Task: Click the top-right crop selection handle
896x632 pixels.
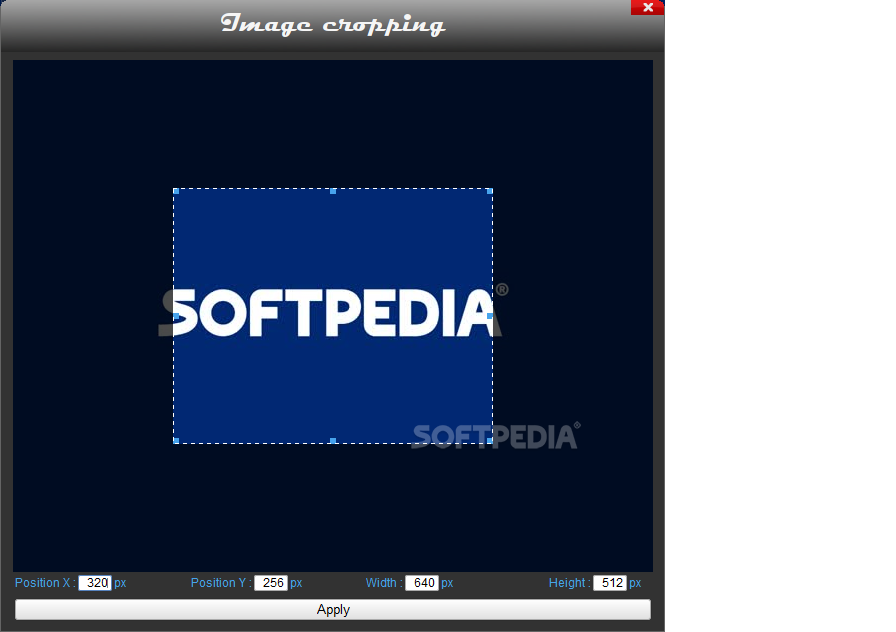Action: tap(490, 191)
